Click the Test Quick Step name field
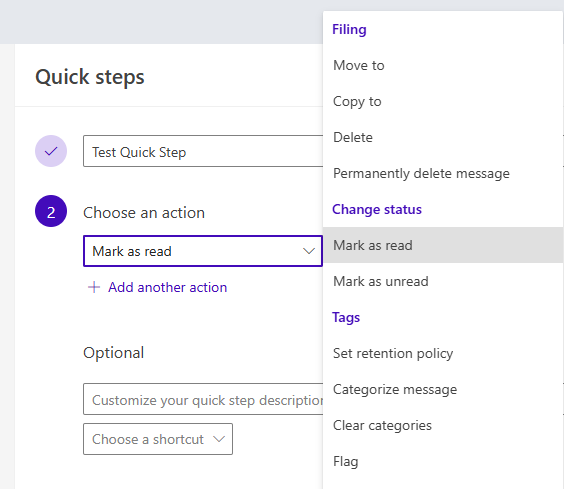Viewport: 564px width, 489px height. tap(203, 151)
